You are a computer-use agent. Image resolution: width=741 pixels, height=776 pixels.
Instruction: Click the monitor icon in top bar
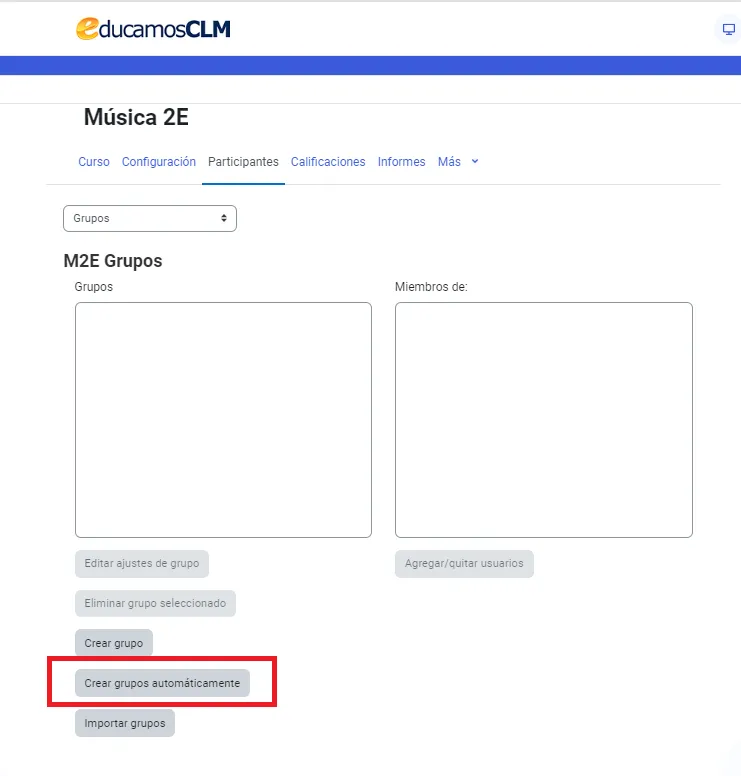coord(729,30)
